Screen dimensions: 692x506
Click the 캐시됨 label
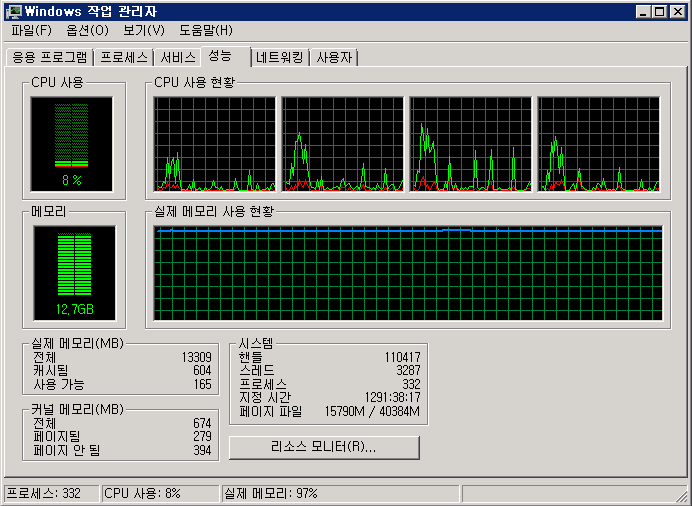[x=51, y=370]
